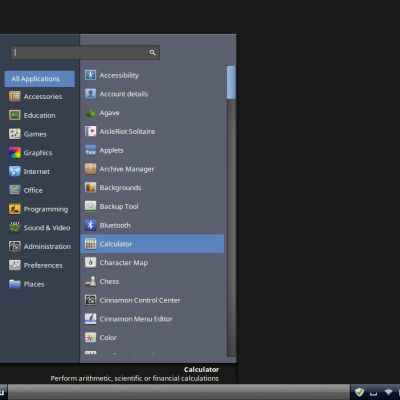Launch Calculator via its icon
Image resolution: width=400 pixels, height=400 pixels.
(90, 244)
